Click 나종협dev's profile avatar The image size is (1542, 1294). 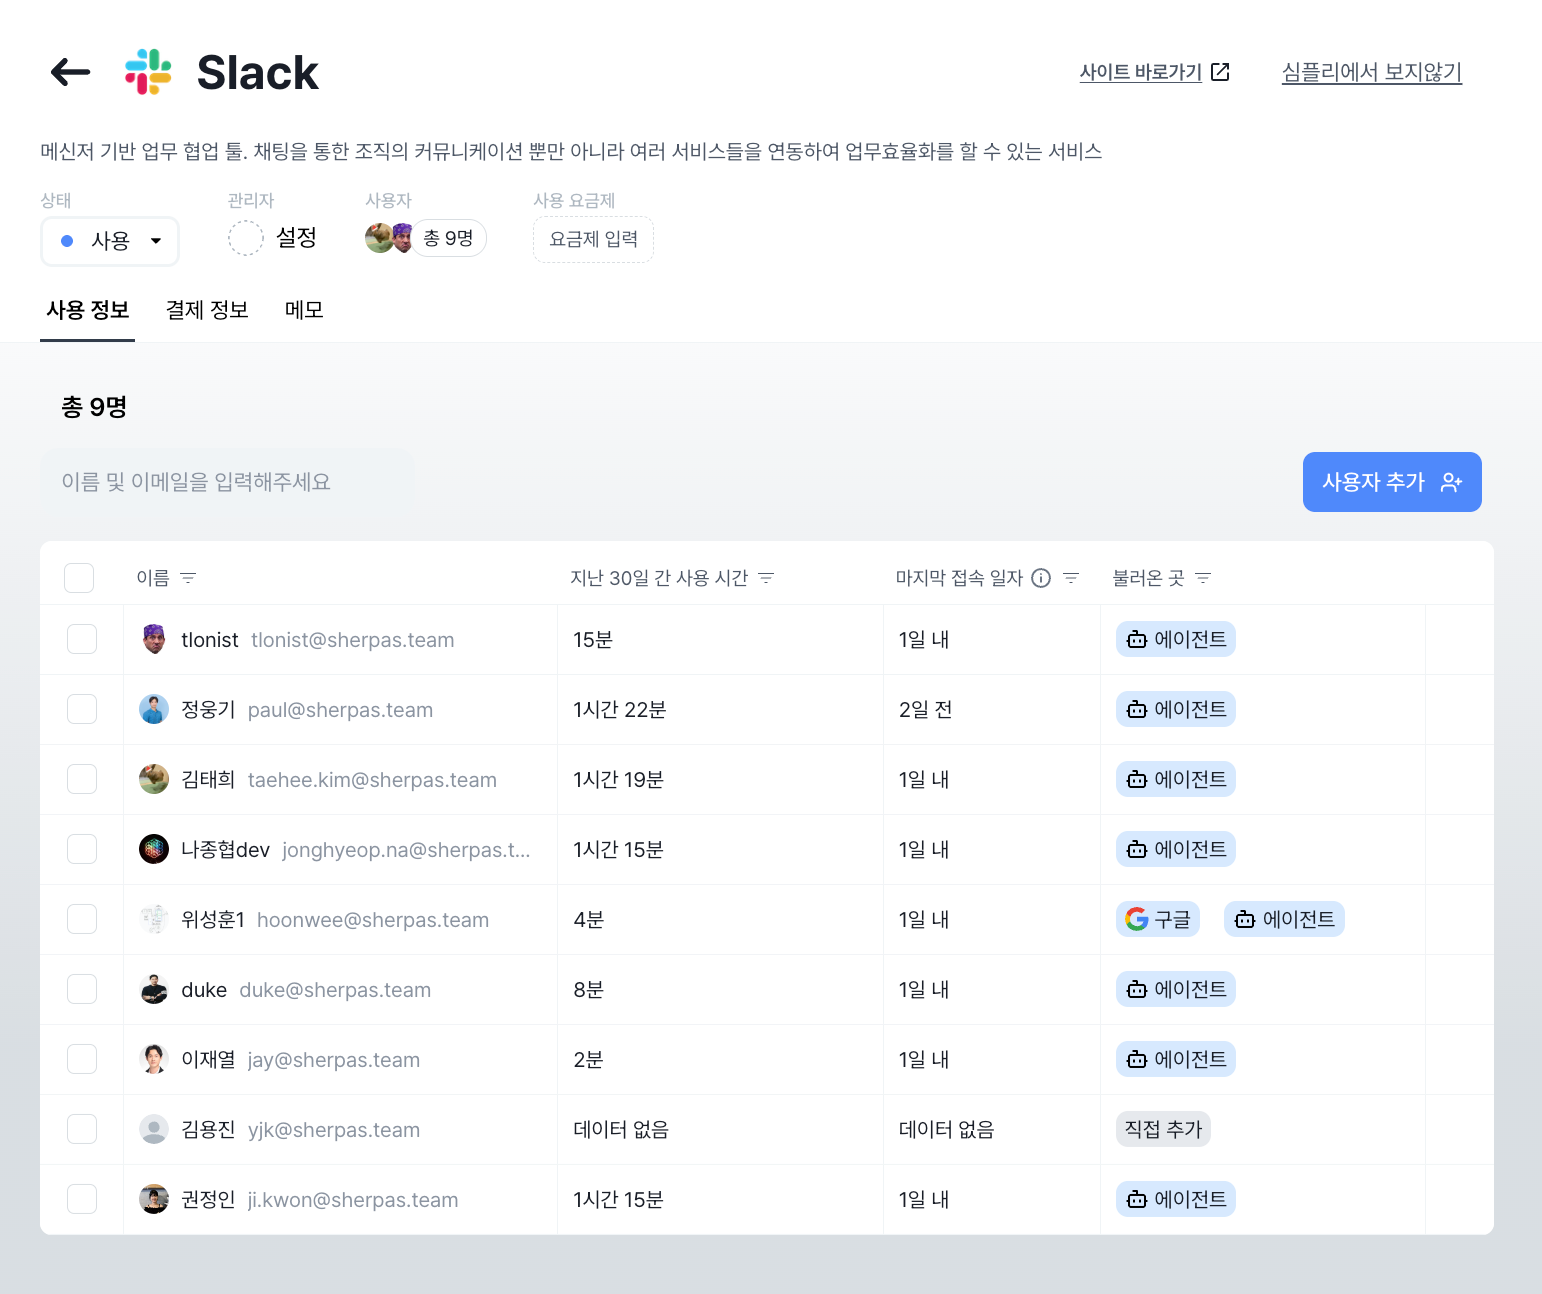(154, 849)
